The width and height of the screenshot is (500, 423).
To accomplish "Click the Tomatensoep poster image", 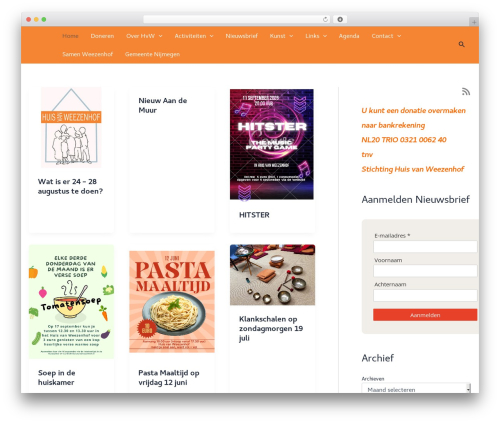I will (71, 302).
